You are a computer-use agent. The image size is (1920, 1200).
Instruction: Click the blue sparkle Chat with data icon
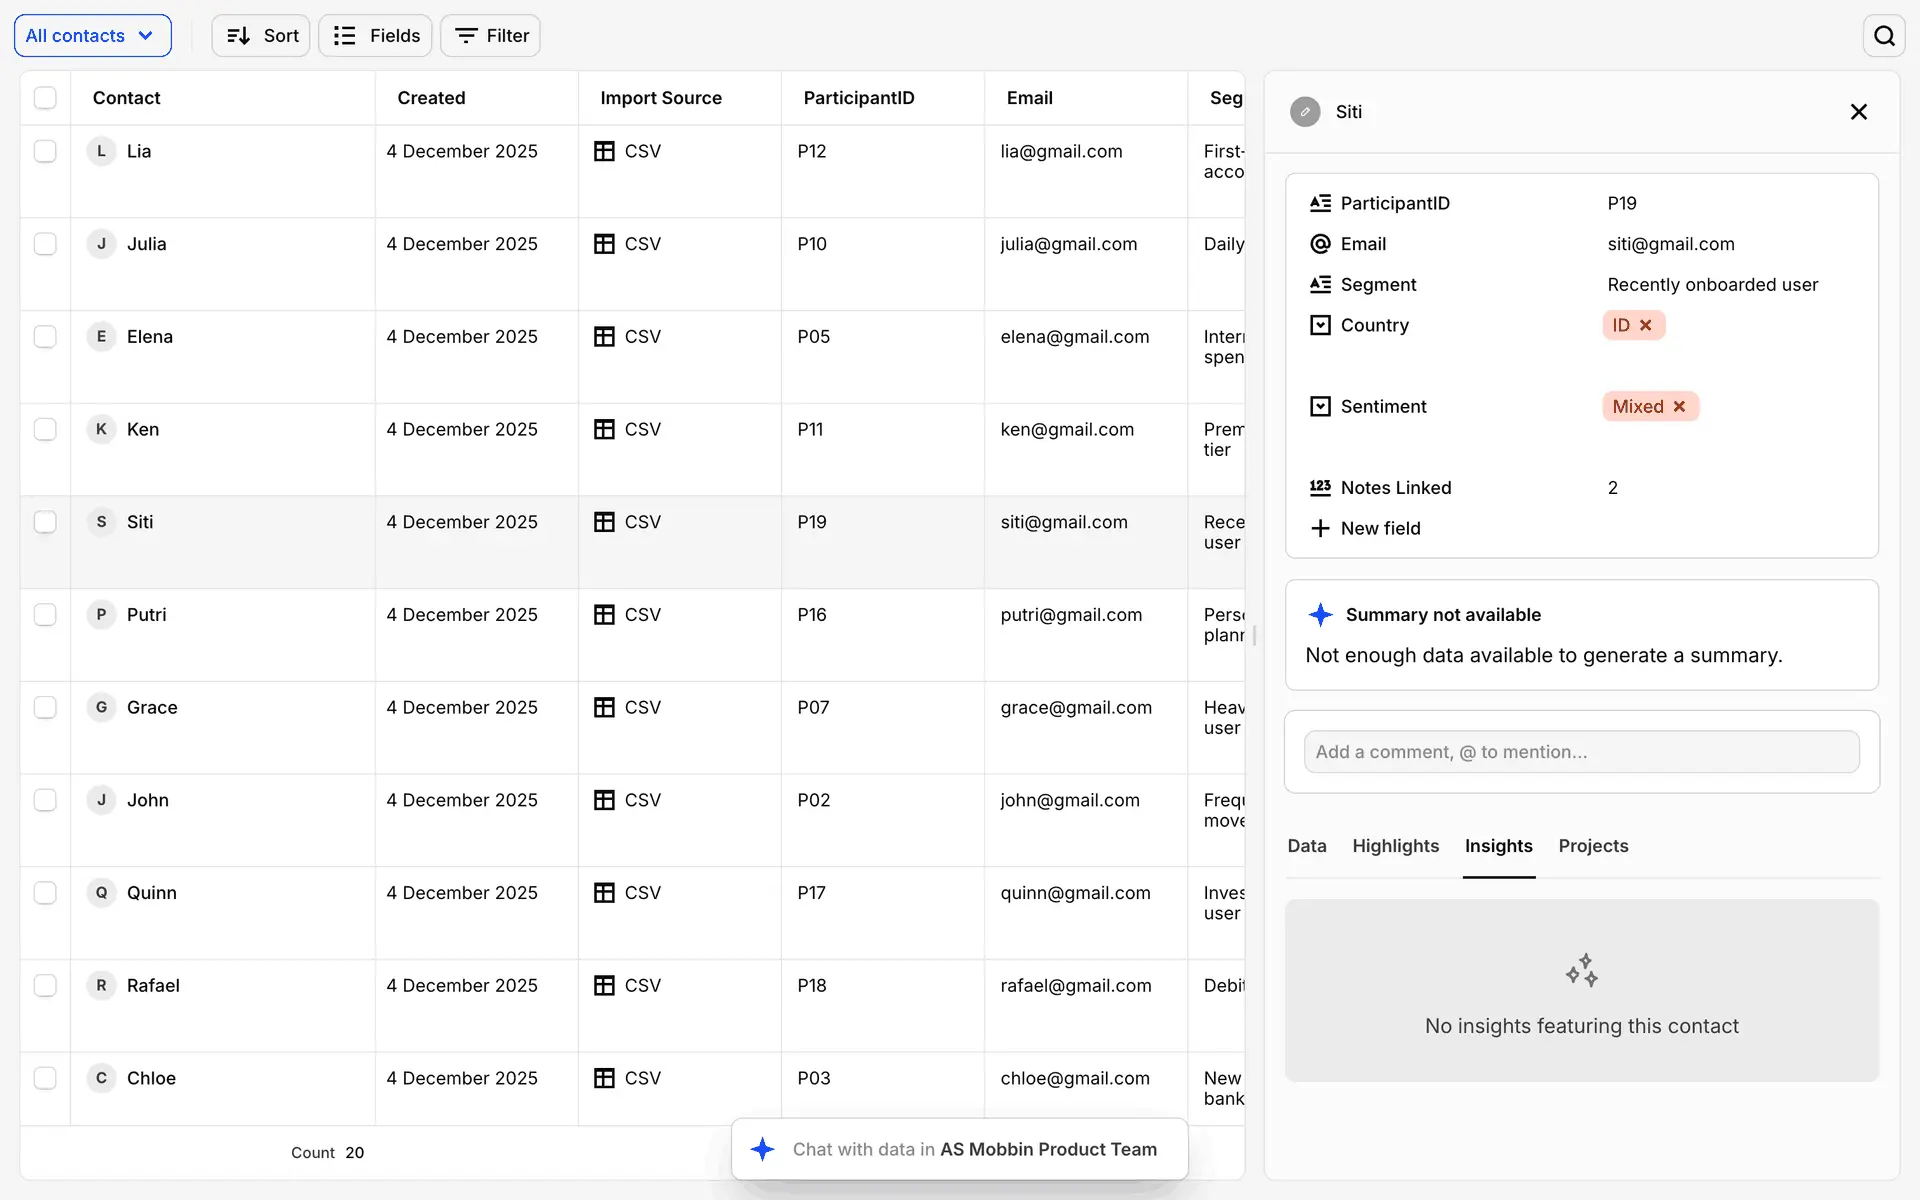[763, 1149]
